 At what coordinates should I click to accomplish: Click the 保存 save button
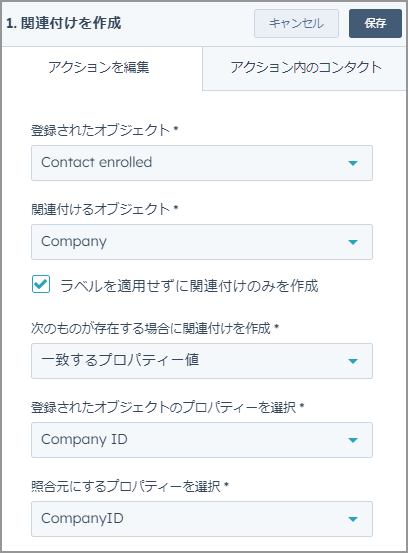(x=375, y=24)
